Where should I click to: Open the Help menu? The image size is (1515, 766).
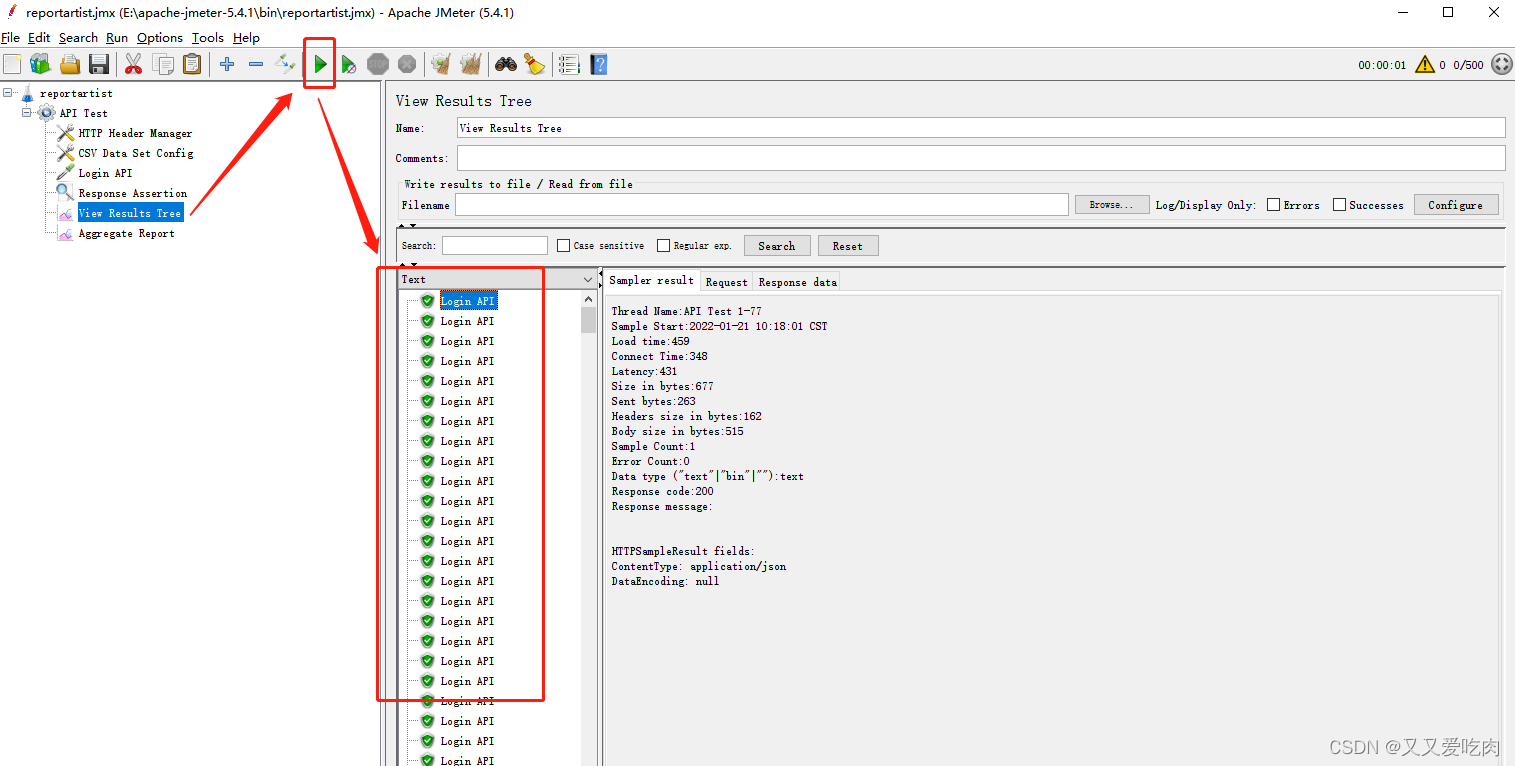click(246, 38)
